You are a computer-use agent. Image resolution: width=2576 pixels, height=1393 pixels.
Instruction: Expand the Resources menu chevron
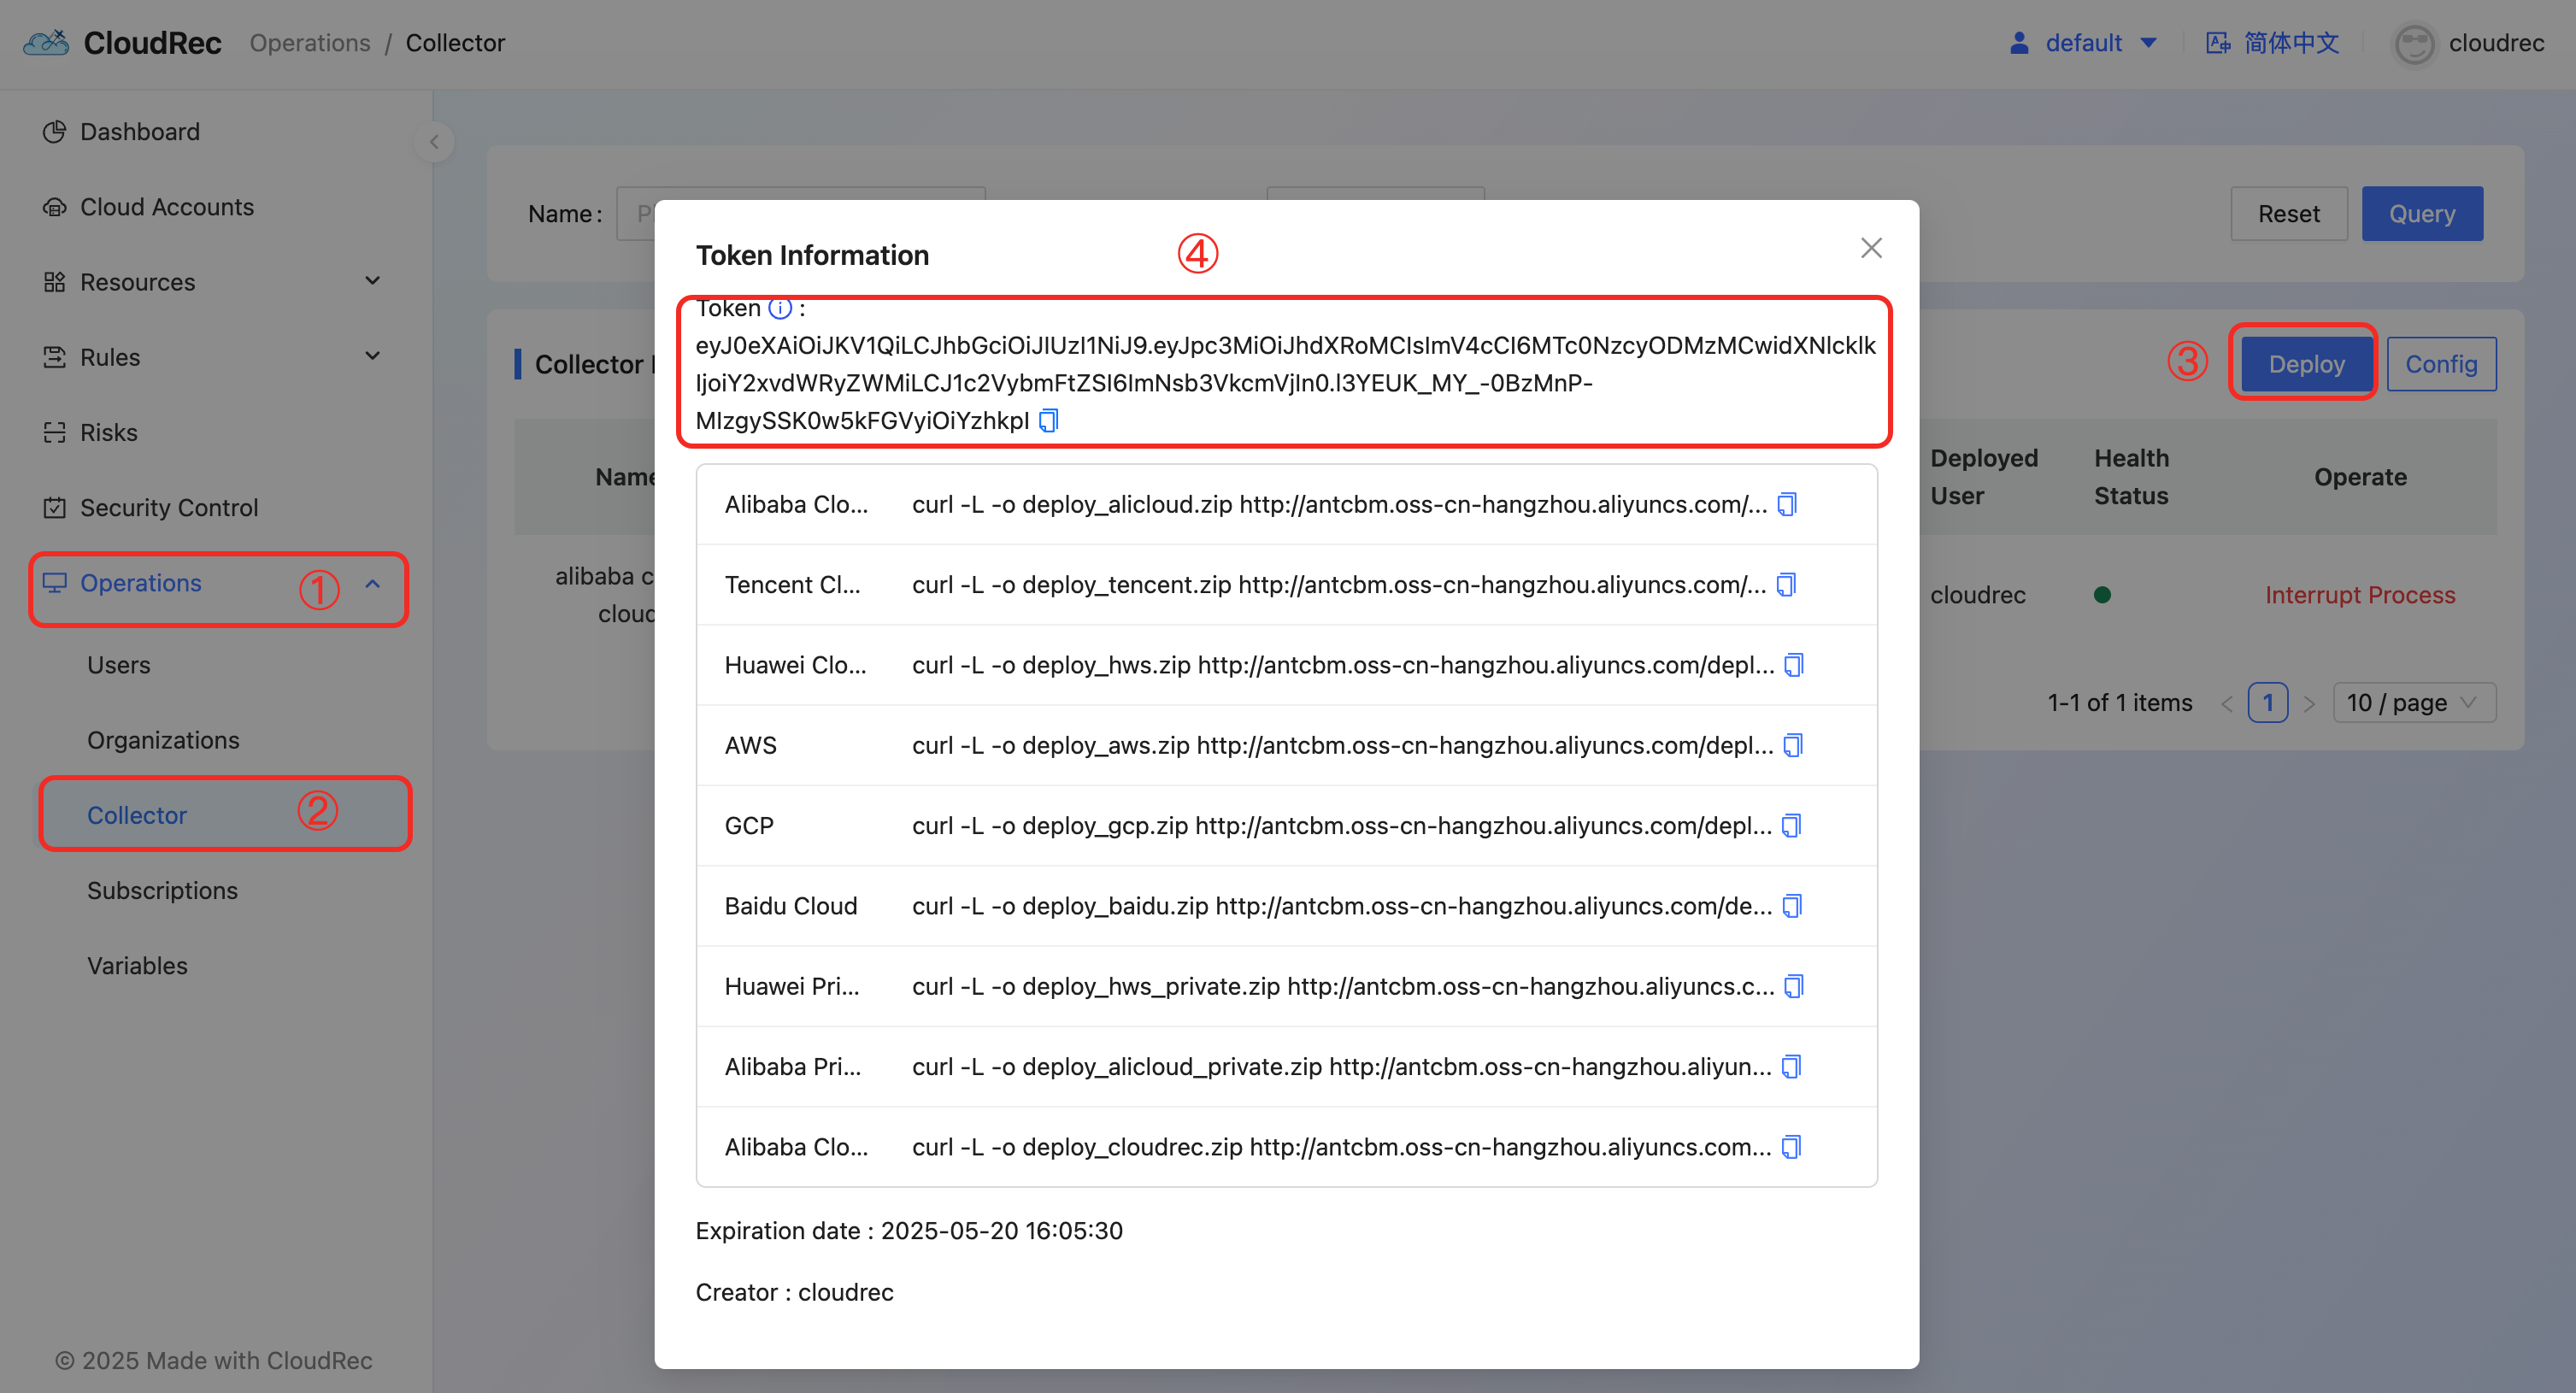[373, 281]
